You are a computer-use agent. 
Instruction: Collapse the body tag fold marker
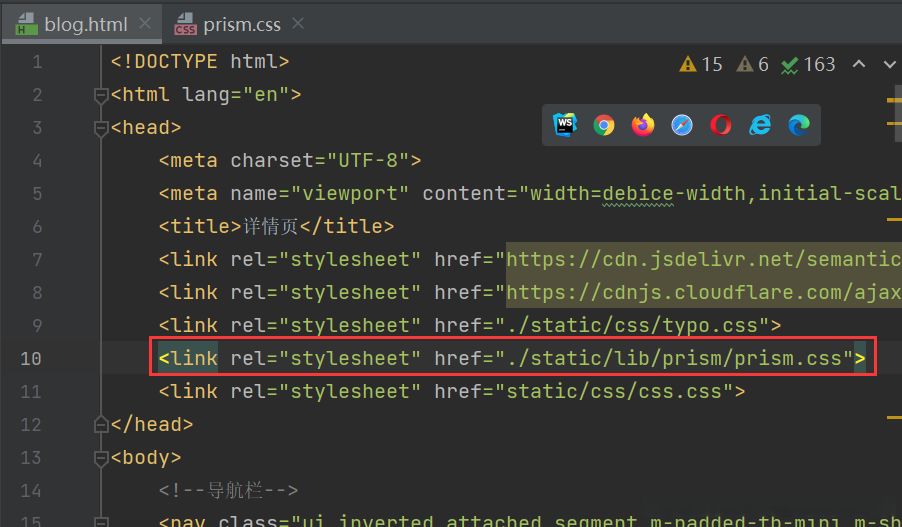100,458
